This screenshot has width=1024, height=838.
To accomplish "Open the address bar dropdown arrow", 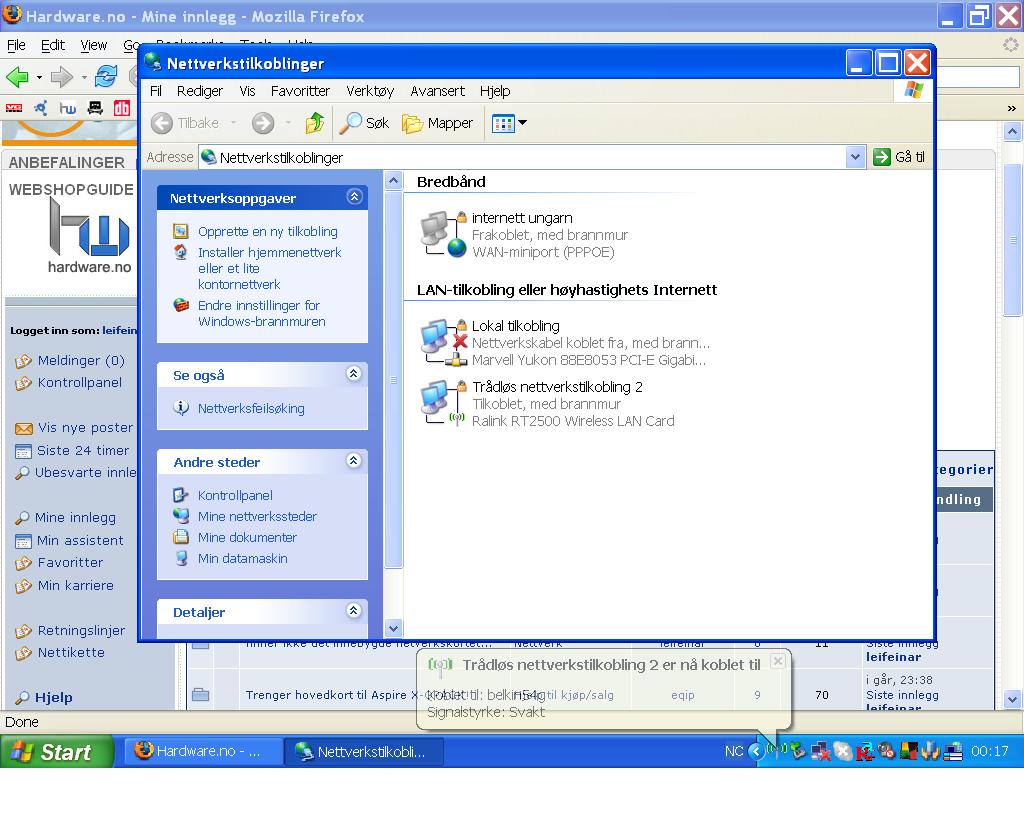I will (x=854, y=157).
